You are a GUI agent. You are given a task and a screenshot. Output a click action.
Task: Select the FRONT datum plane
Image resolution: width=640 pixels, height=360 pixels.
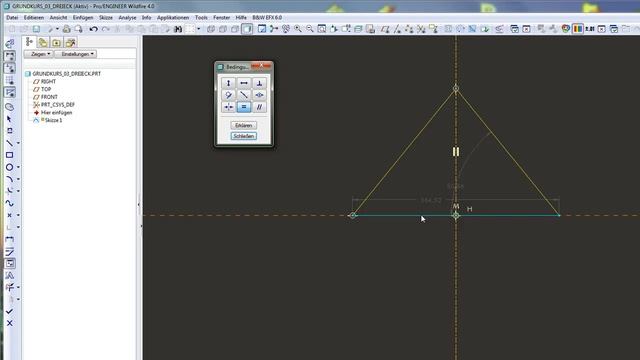(49, 97)
